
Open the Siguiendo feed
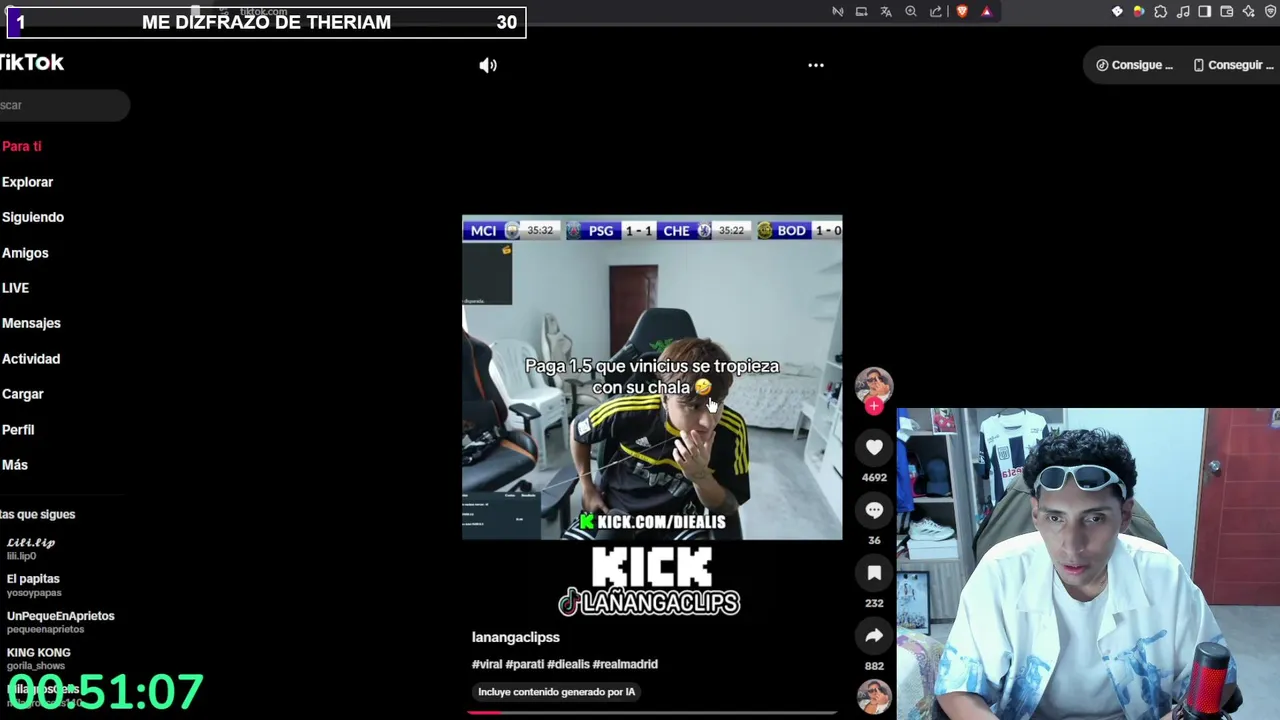(33, 217)
